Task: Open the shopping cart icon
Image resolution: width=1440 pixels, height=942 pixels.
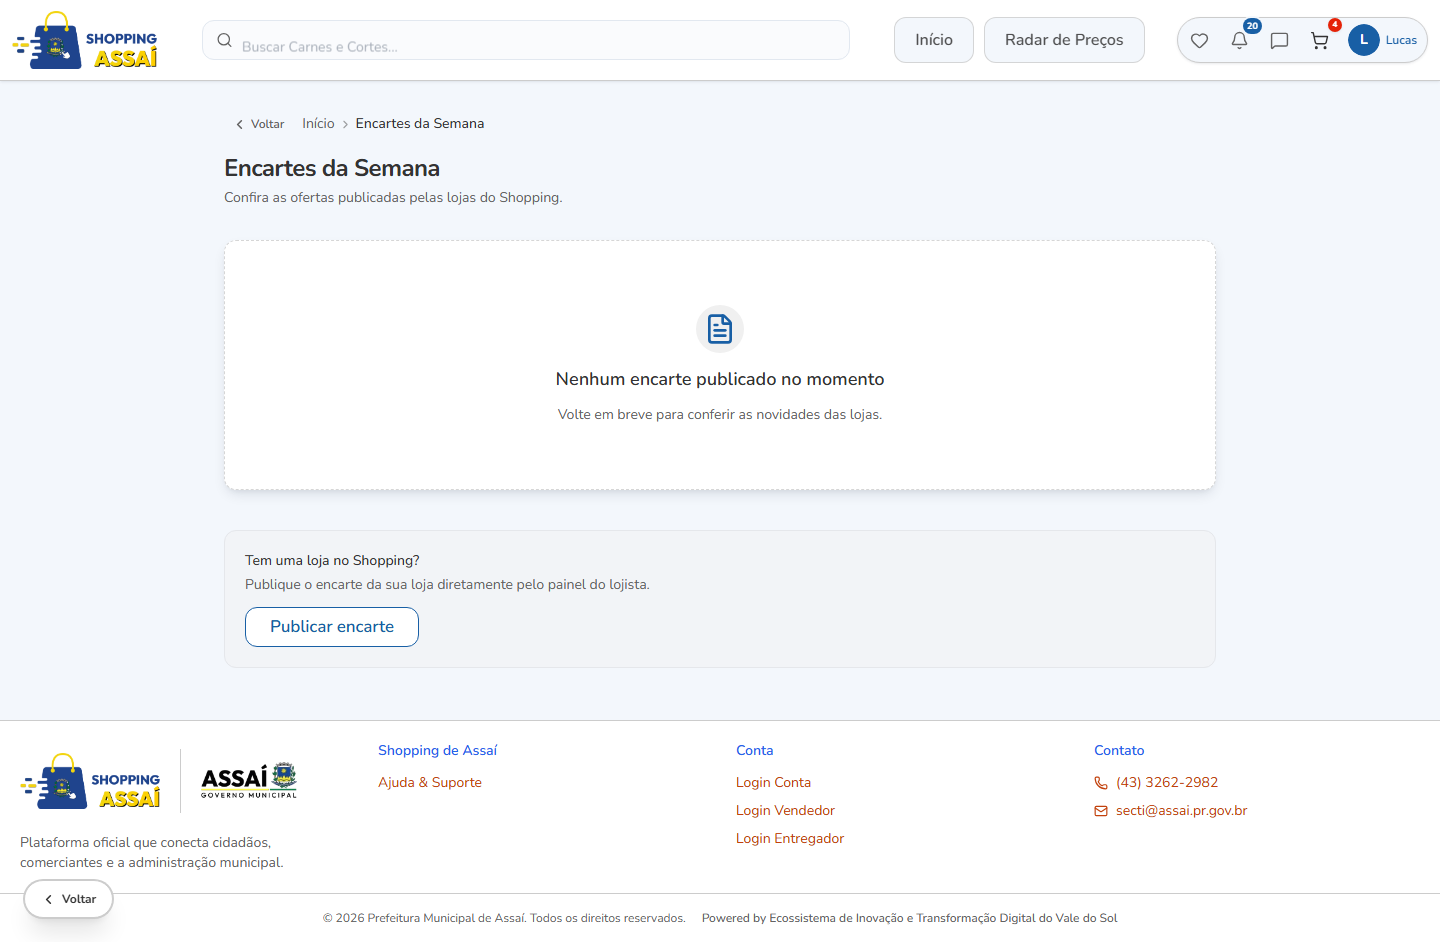Action: [1320, 41]
